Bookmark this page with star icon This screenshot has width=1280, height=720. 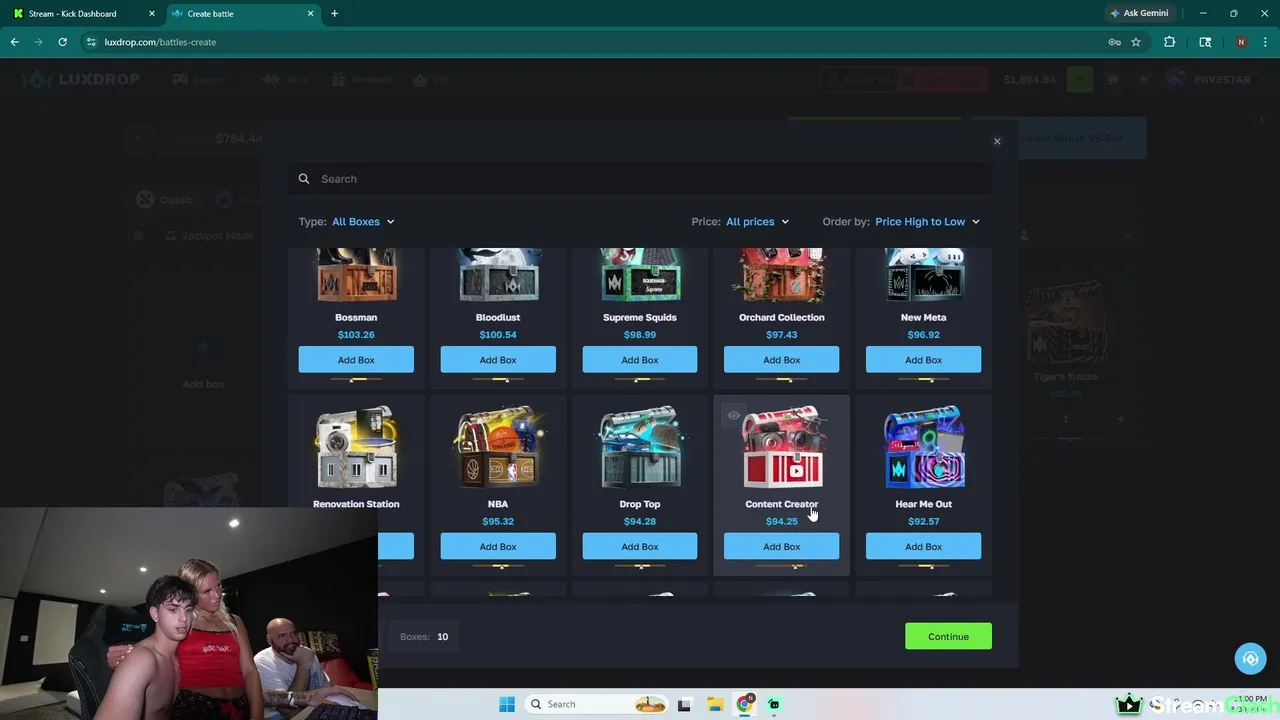pos(1136,42)
